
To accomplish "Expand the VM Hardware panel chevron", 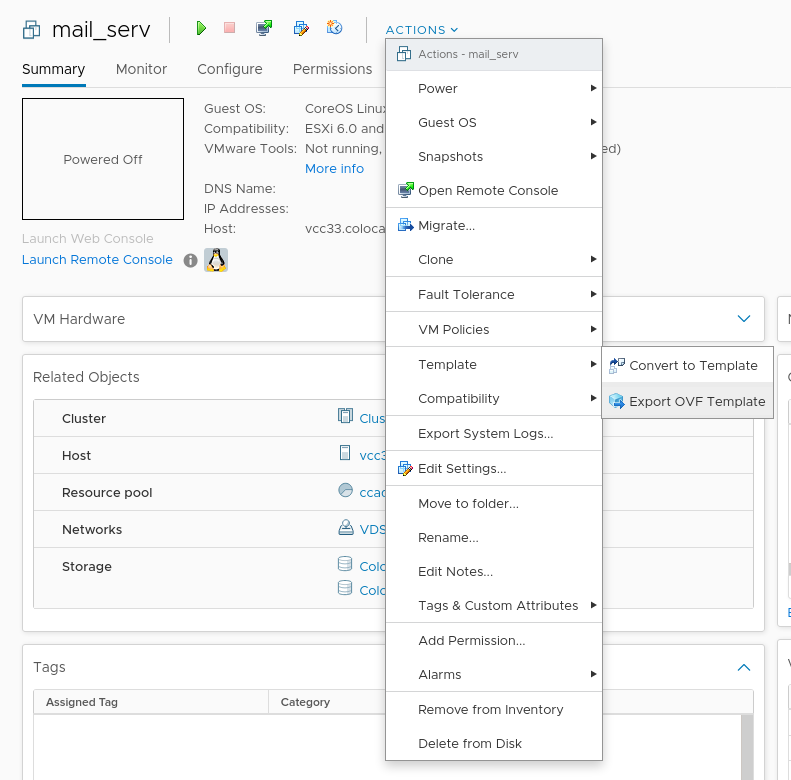I will pos(743,319).
